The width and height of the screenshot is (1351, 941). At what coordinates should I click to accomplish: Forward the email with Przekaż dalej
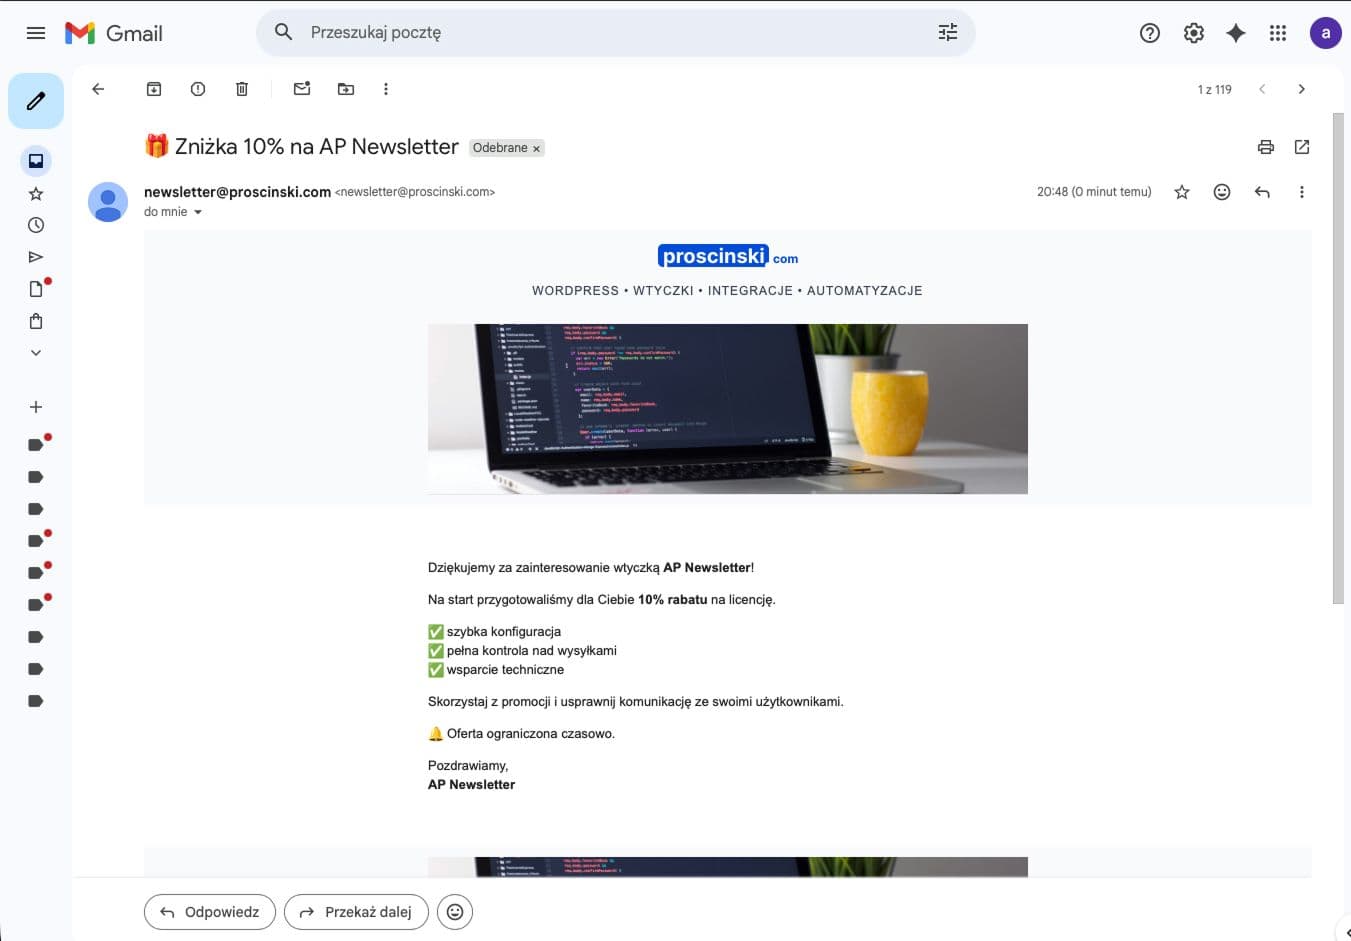[356, 911]
